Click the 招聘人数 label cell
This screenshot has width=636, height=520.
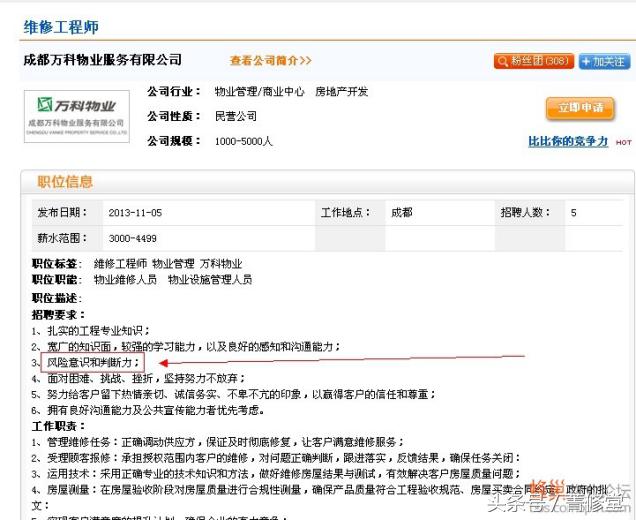530,213
